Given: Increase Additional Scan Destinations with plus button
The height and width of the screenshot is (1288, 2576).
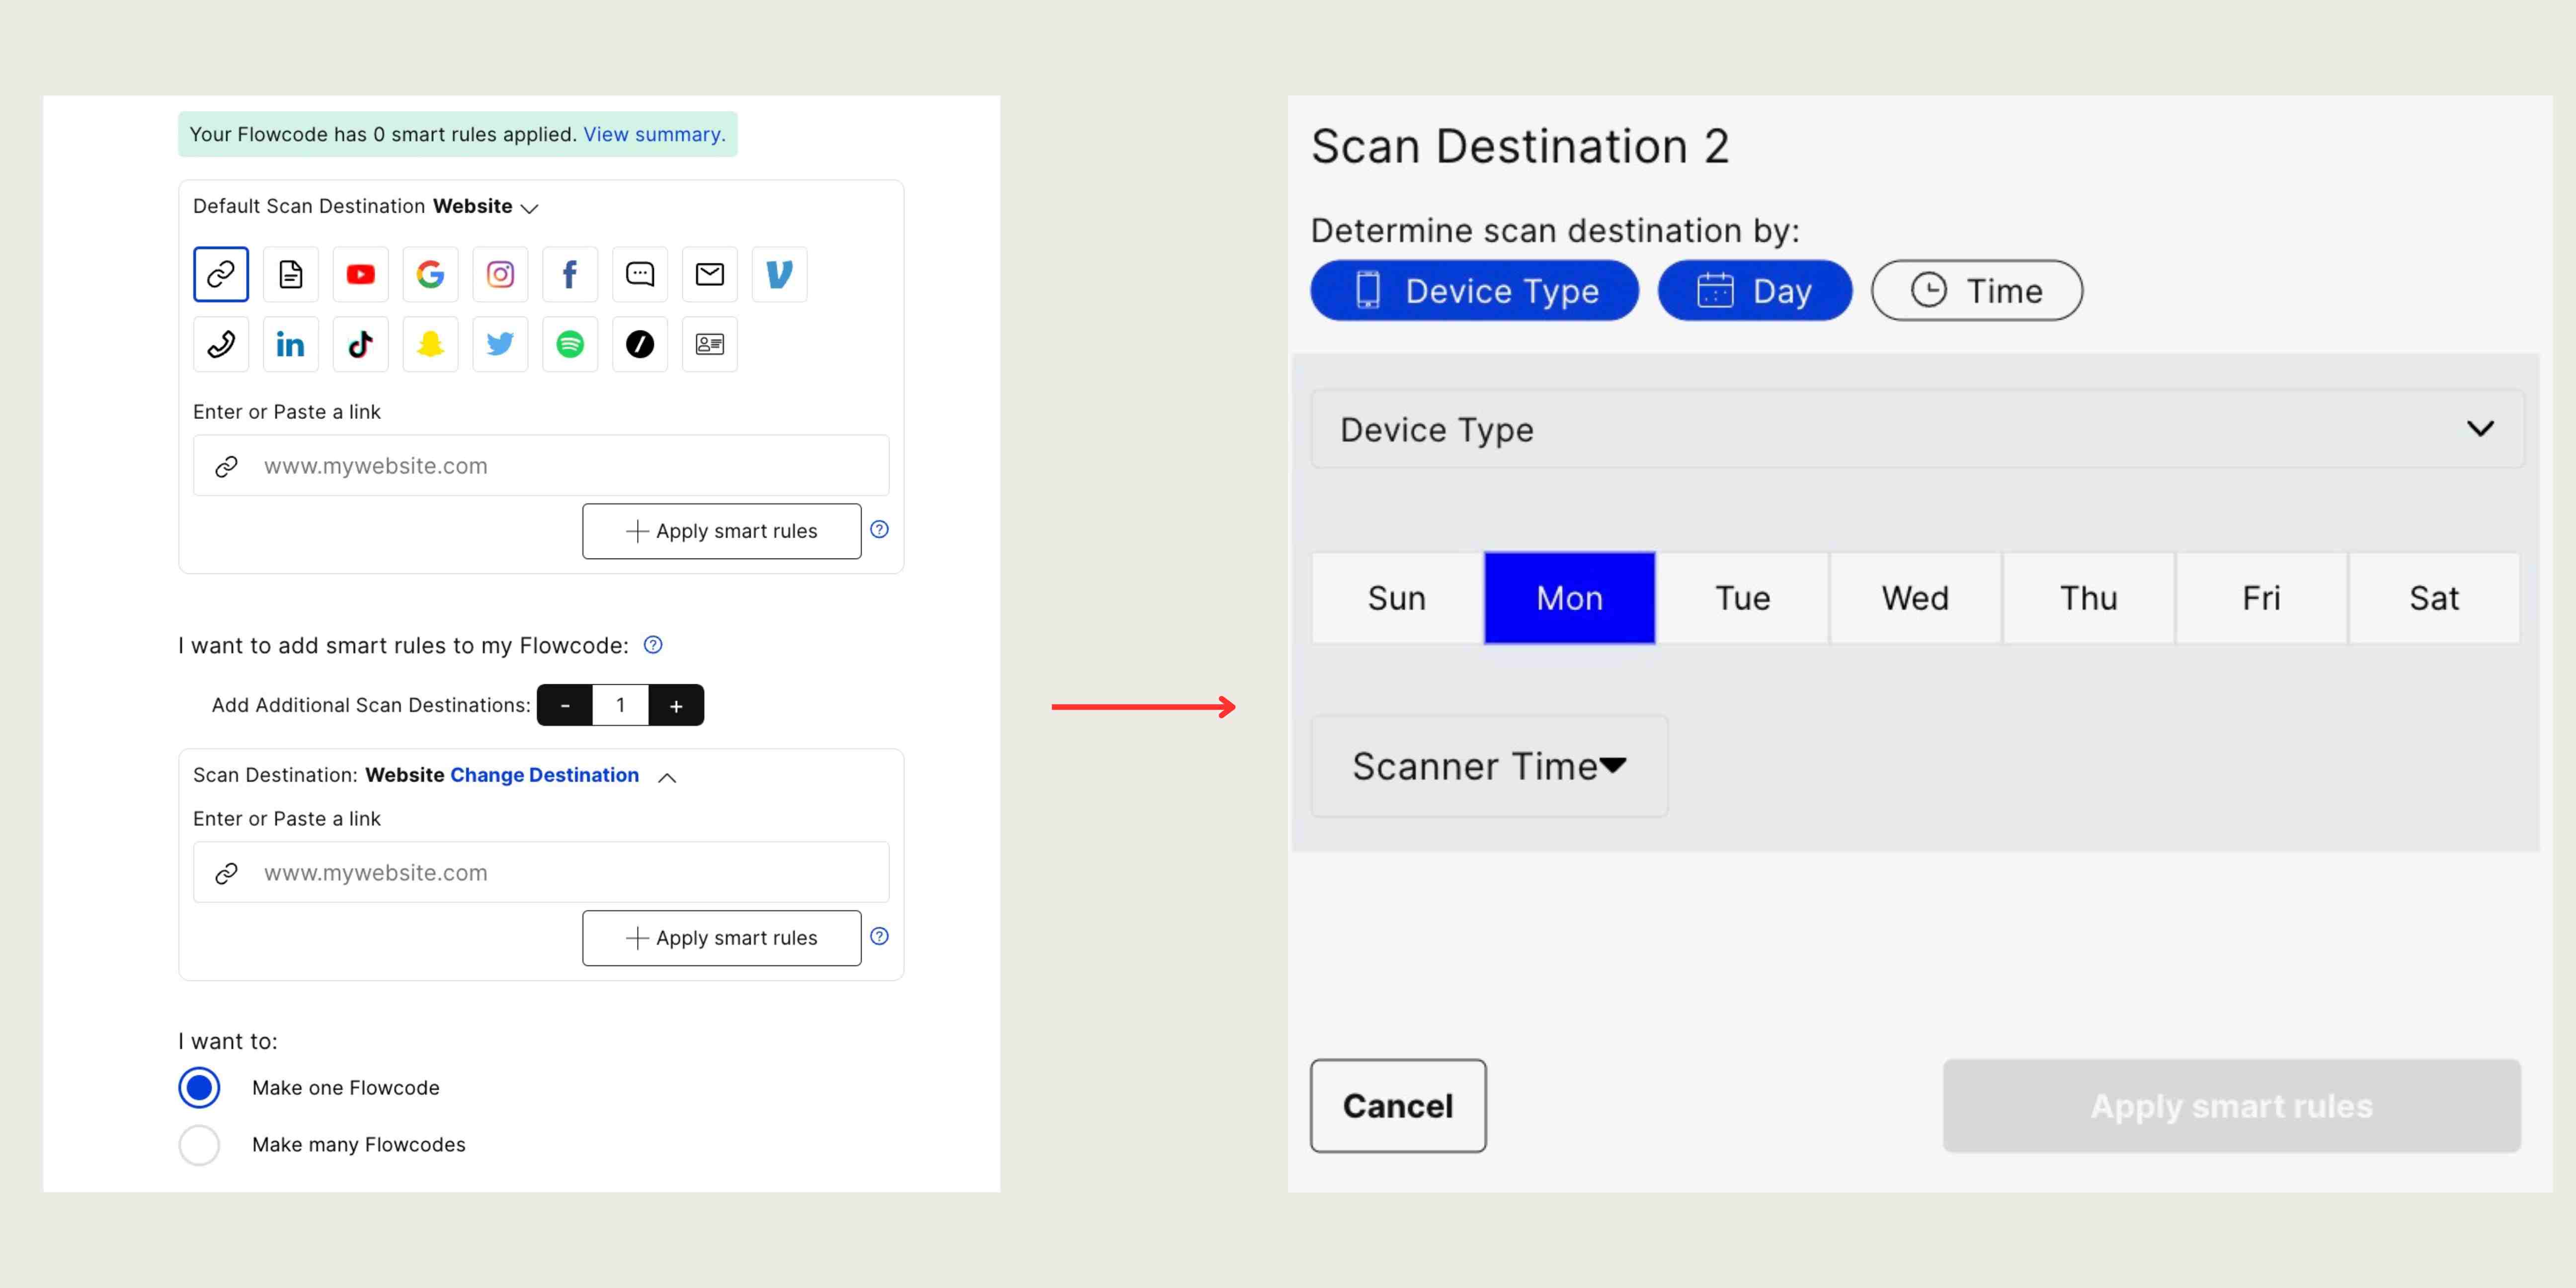Looking at the screenshot, I should tap(676, 704).
